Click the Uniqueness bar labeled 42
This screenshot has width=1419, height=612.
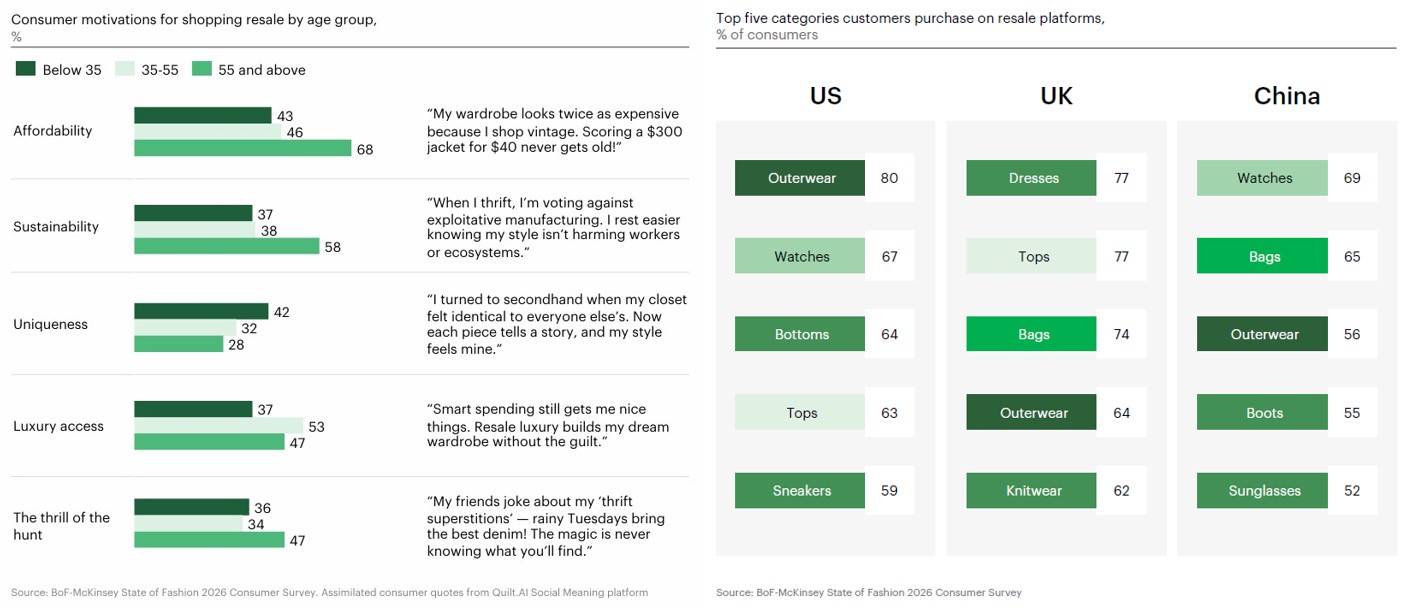tap(201, 311)
